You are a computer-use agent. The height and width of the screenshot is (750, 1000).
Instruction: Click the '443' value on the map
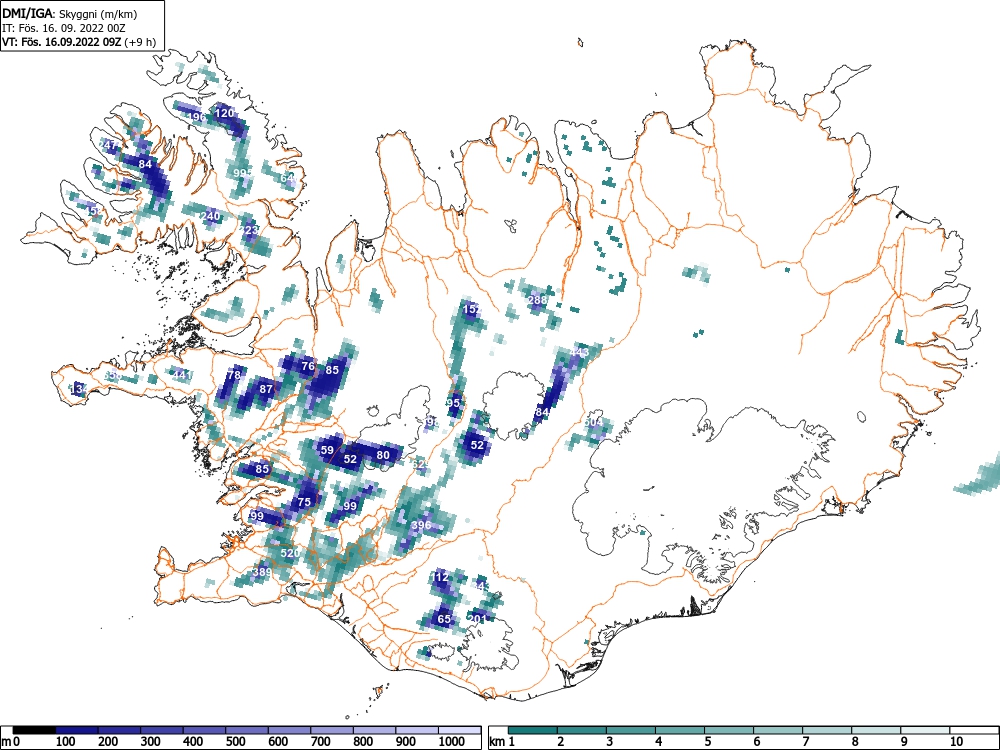pos(579,353)
